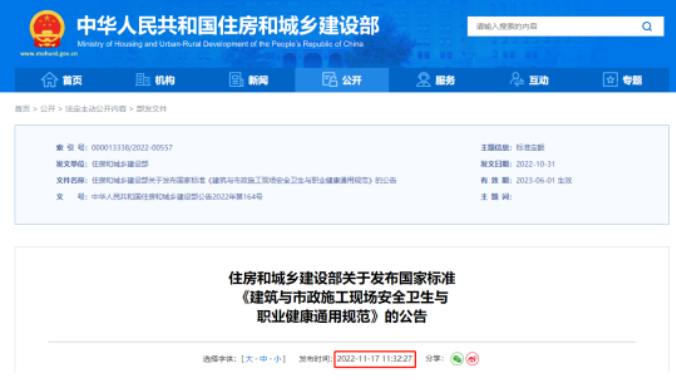Go to 首页 in the breadcrumb

click(22, 109)
